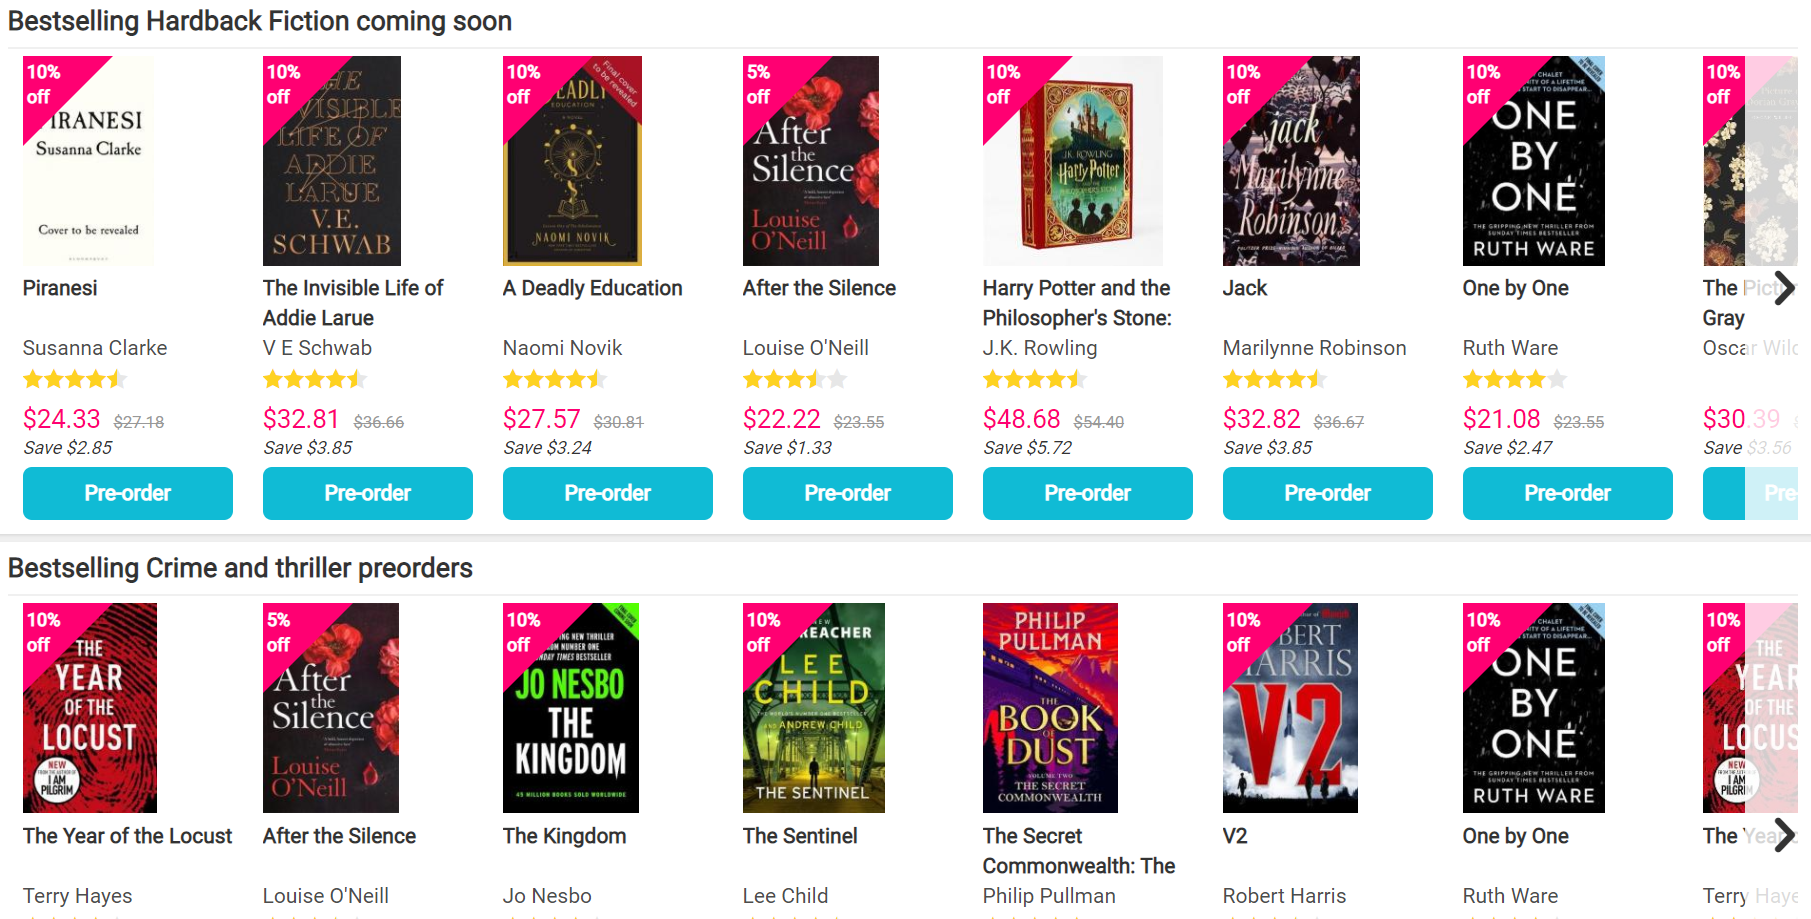Click the V2 cover by Robert Harris
The height and width of the screenshot is (919, 1811).
click(x=1289, y=708)
